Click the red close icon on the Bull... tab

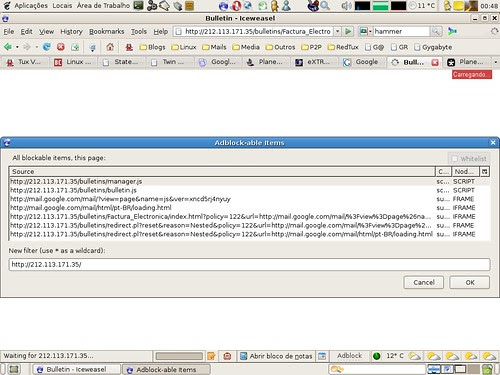pos(435,62)
